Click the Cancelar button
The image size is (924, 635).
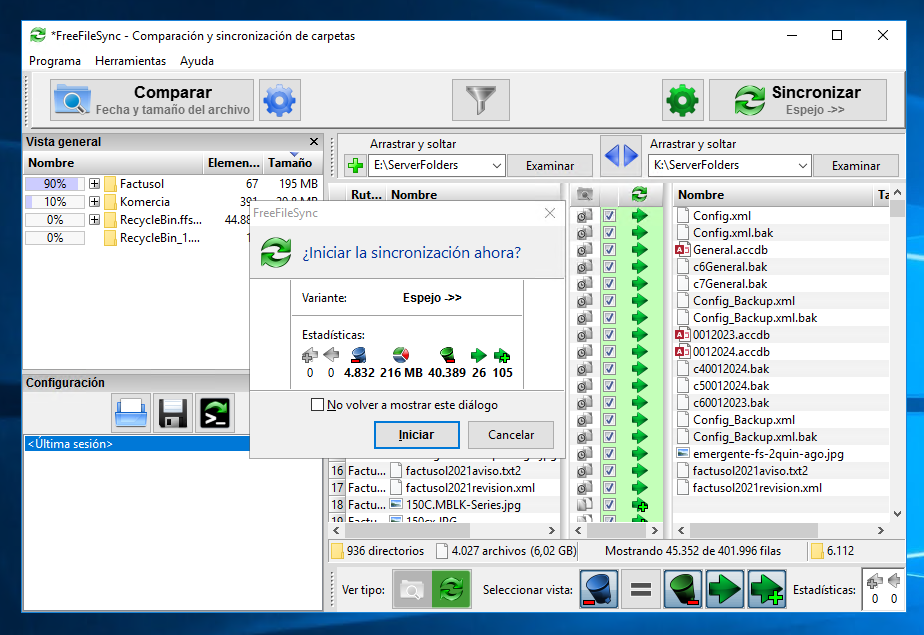click(x=511, y=435)
